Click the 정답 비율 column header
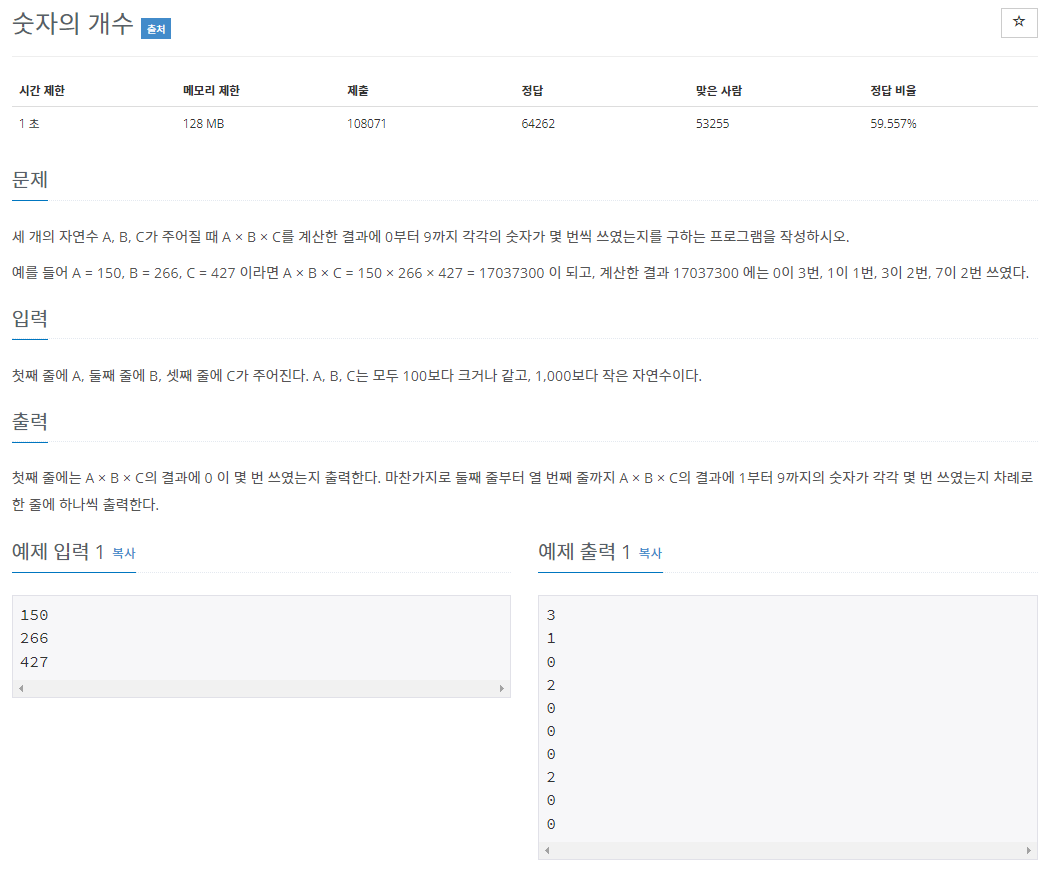Viewport: 1052px width, 872px height. (x=893, y=91)
